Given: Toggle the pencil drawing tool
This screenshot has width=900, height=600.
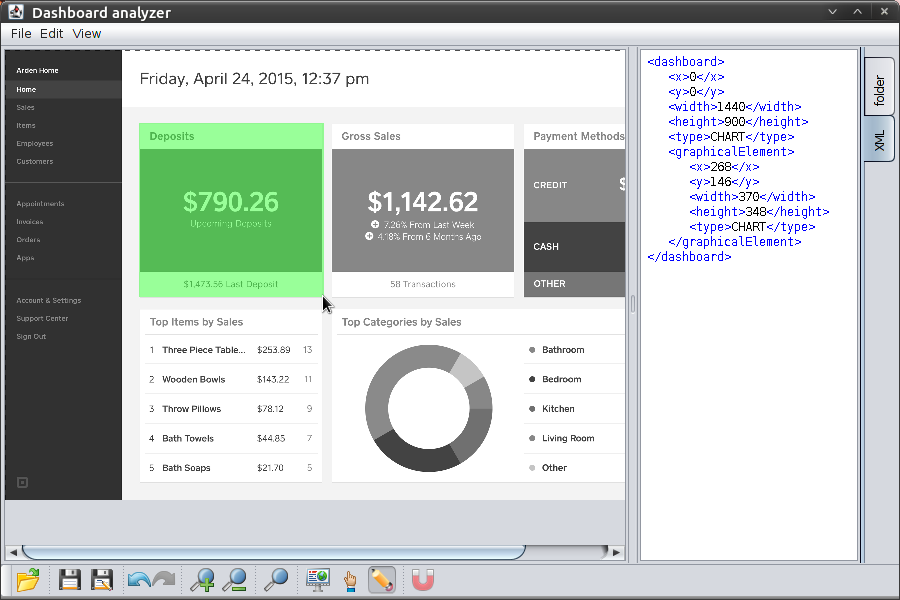Looking at the screenshot, I should [381, 579].
